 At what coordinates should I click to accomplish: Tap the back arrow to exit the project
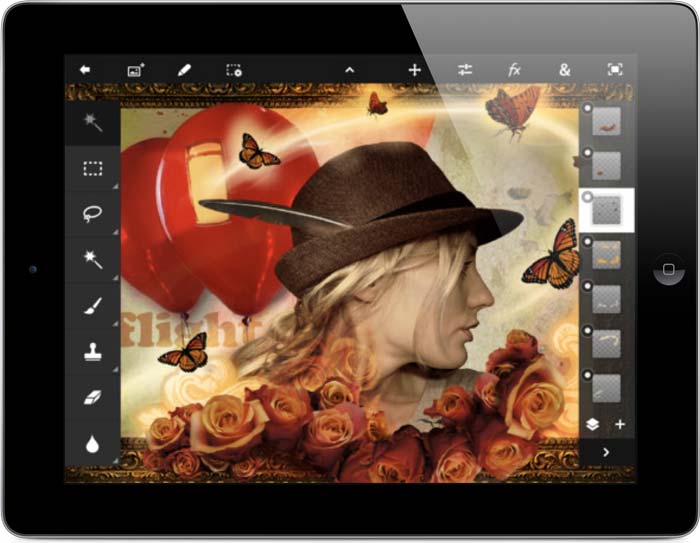pos(85,70)
